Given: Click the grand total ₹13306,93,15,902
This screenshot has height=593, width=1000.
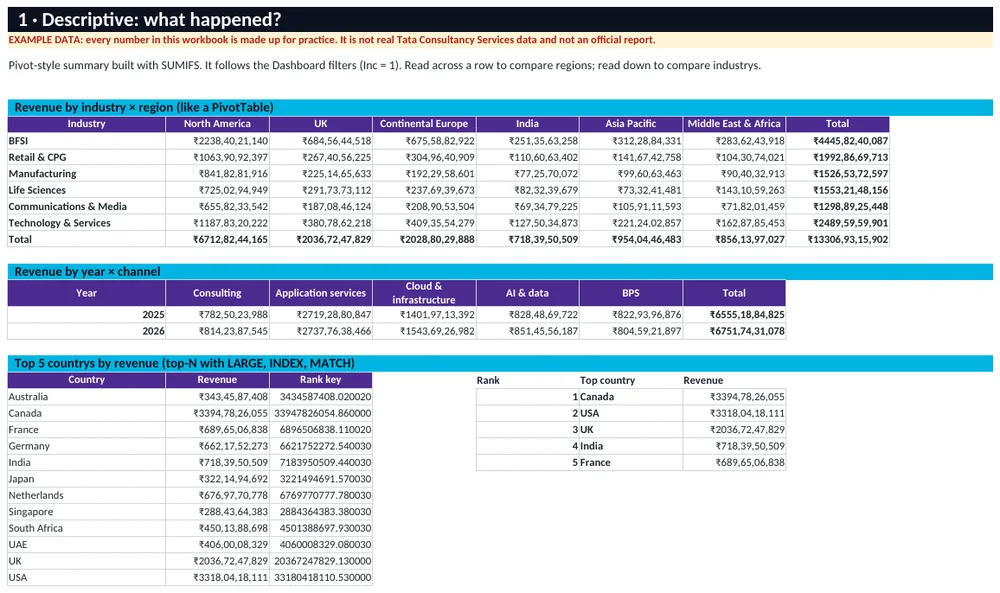Looking at the screenshot, I should [x=837, y=240].
